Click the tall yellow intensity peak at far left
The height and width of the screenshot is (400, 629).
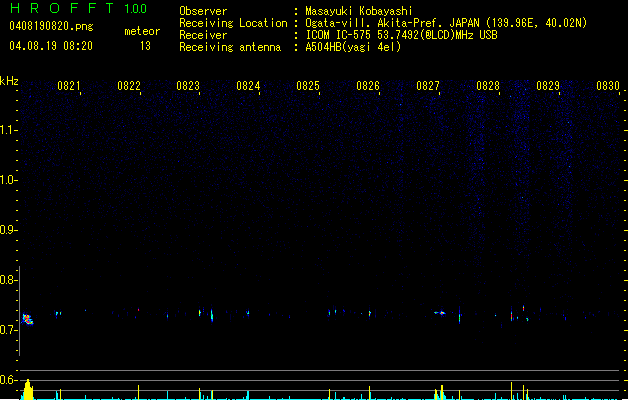[28, 389]
